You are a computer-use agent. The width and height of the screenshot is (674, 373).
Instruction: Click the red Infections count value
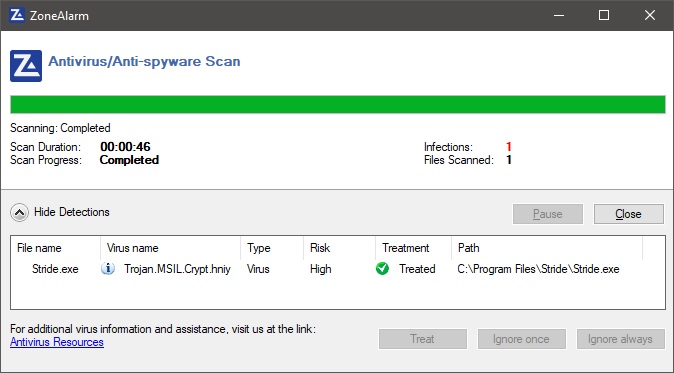(509, 147)
